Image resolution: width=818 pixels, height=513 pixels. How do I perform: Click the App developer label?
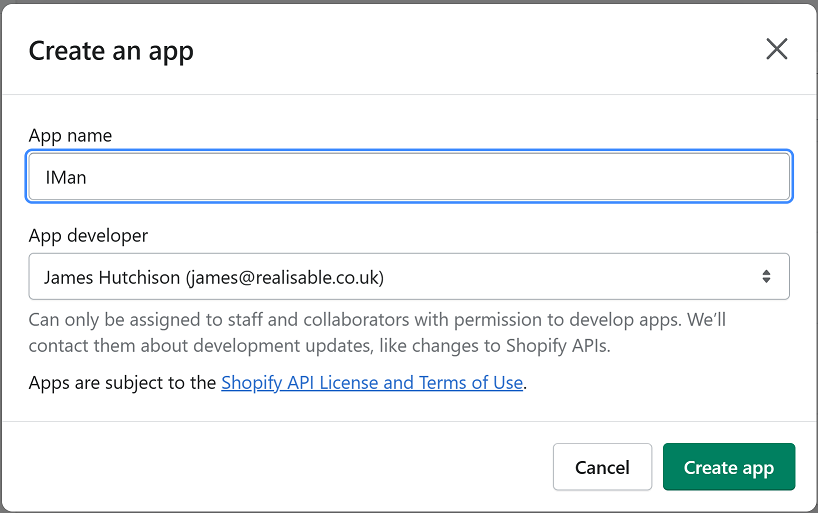click(x=88, y=236)
